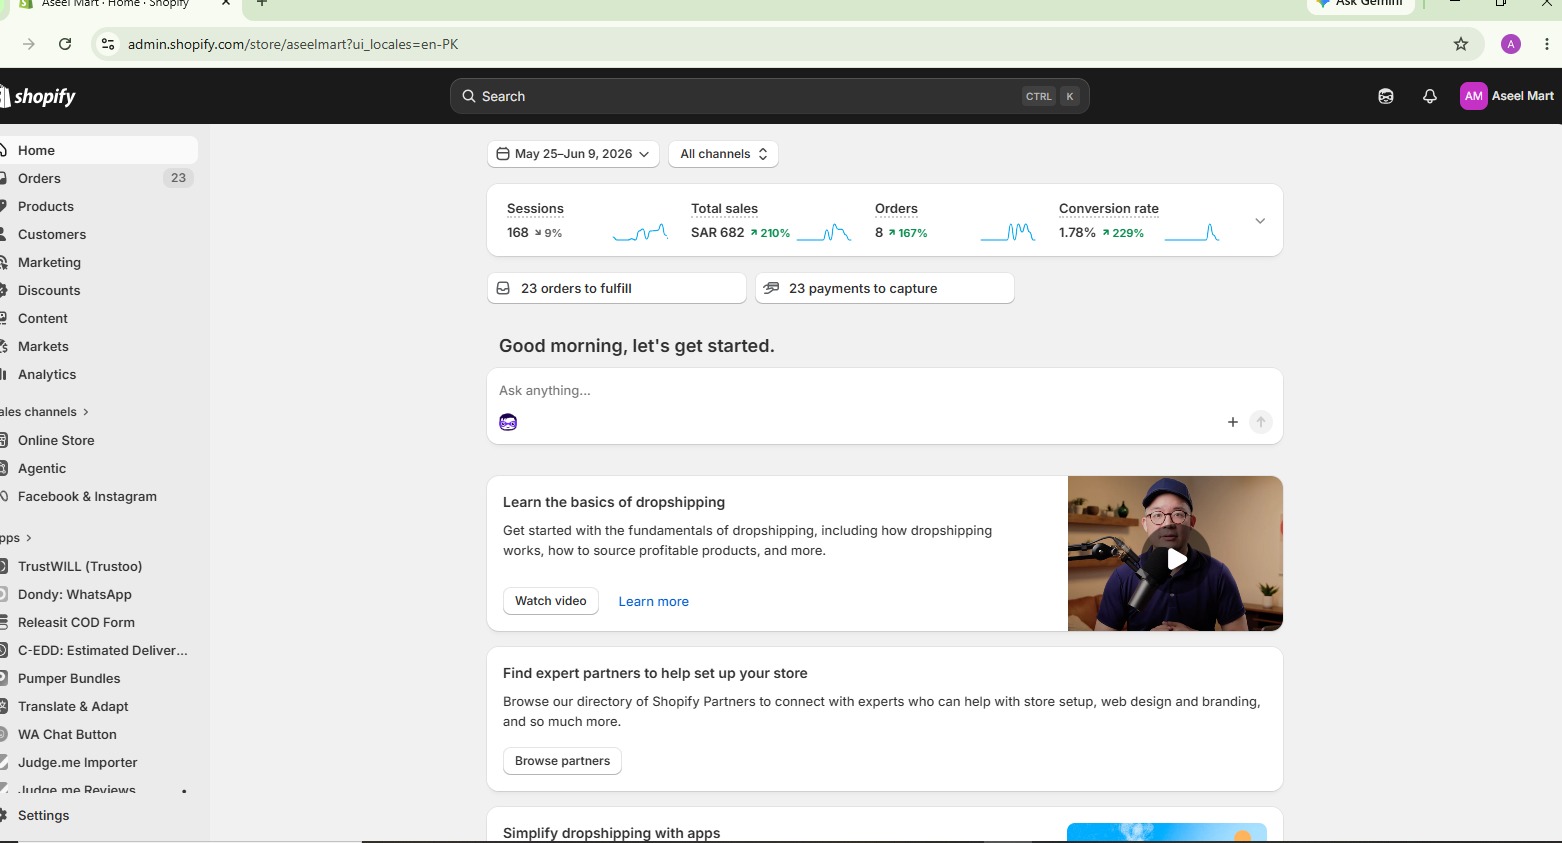1562x843 pixels.
Task: Expand the Sales channels section
Action: tap(44, 412)
